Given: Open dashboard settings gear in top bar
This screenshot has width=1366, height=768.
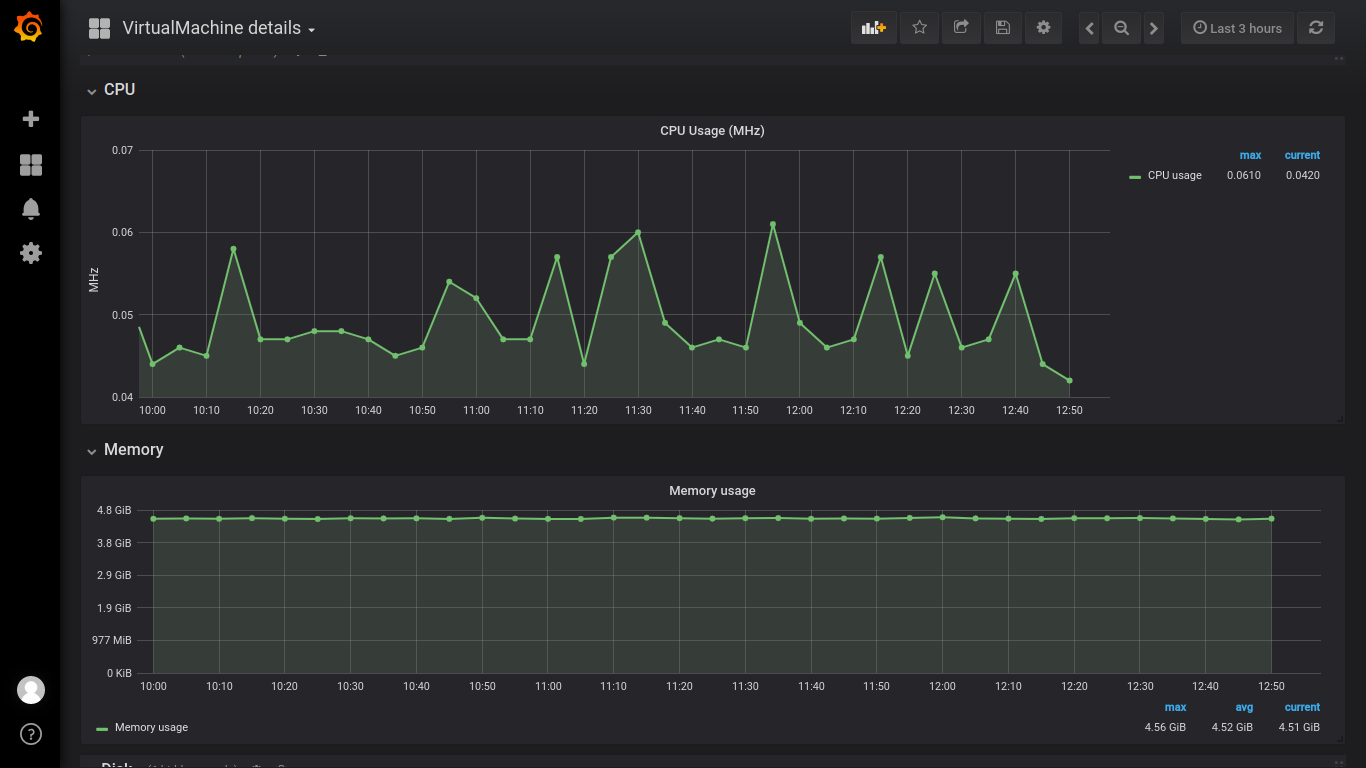Looking at the screenshot, I should [1043, 28].
